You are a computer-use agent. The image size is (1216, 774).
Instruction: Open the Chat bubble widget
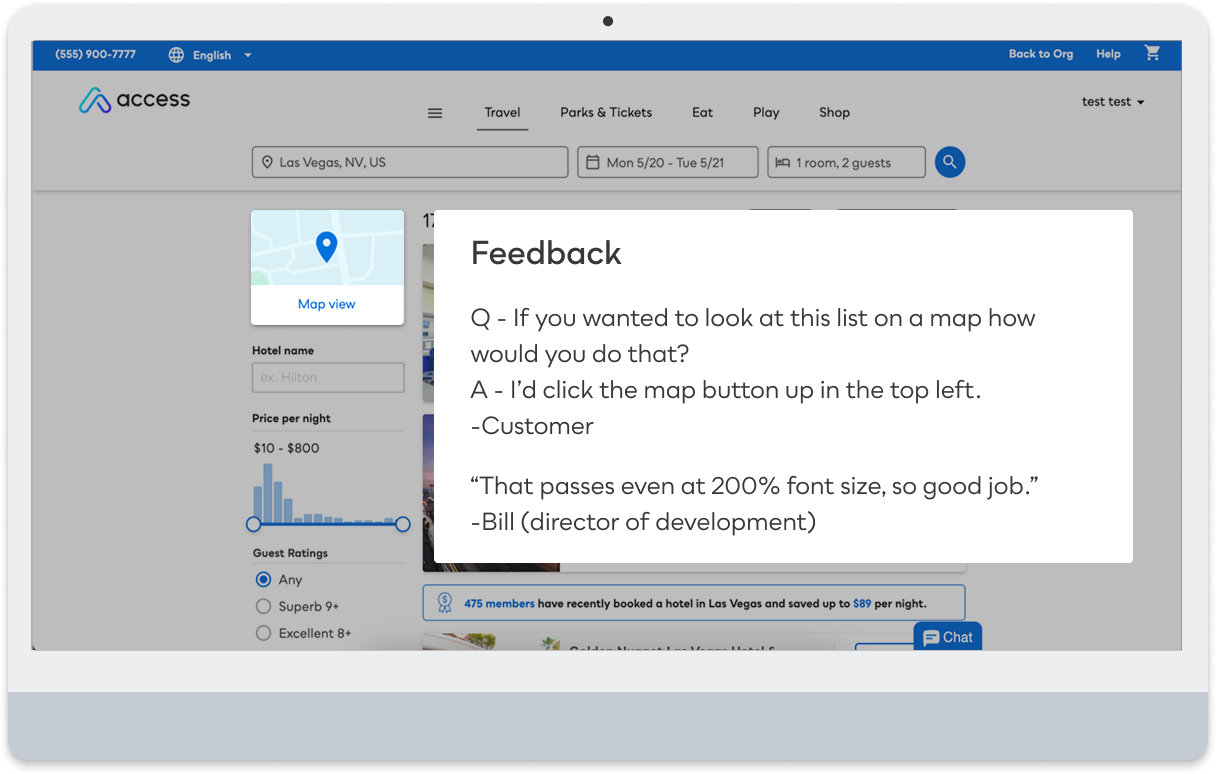(x=947, y=637)
